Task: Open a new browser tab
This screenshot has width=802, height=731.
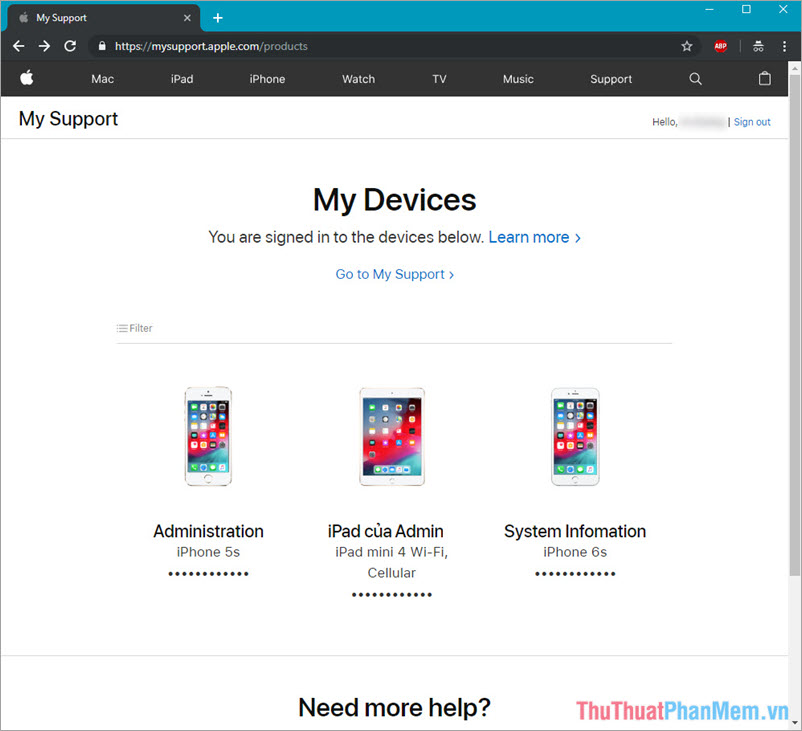Action: [x=218, y=17]
